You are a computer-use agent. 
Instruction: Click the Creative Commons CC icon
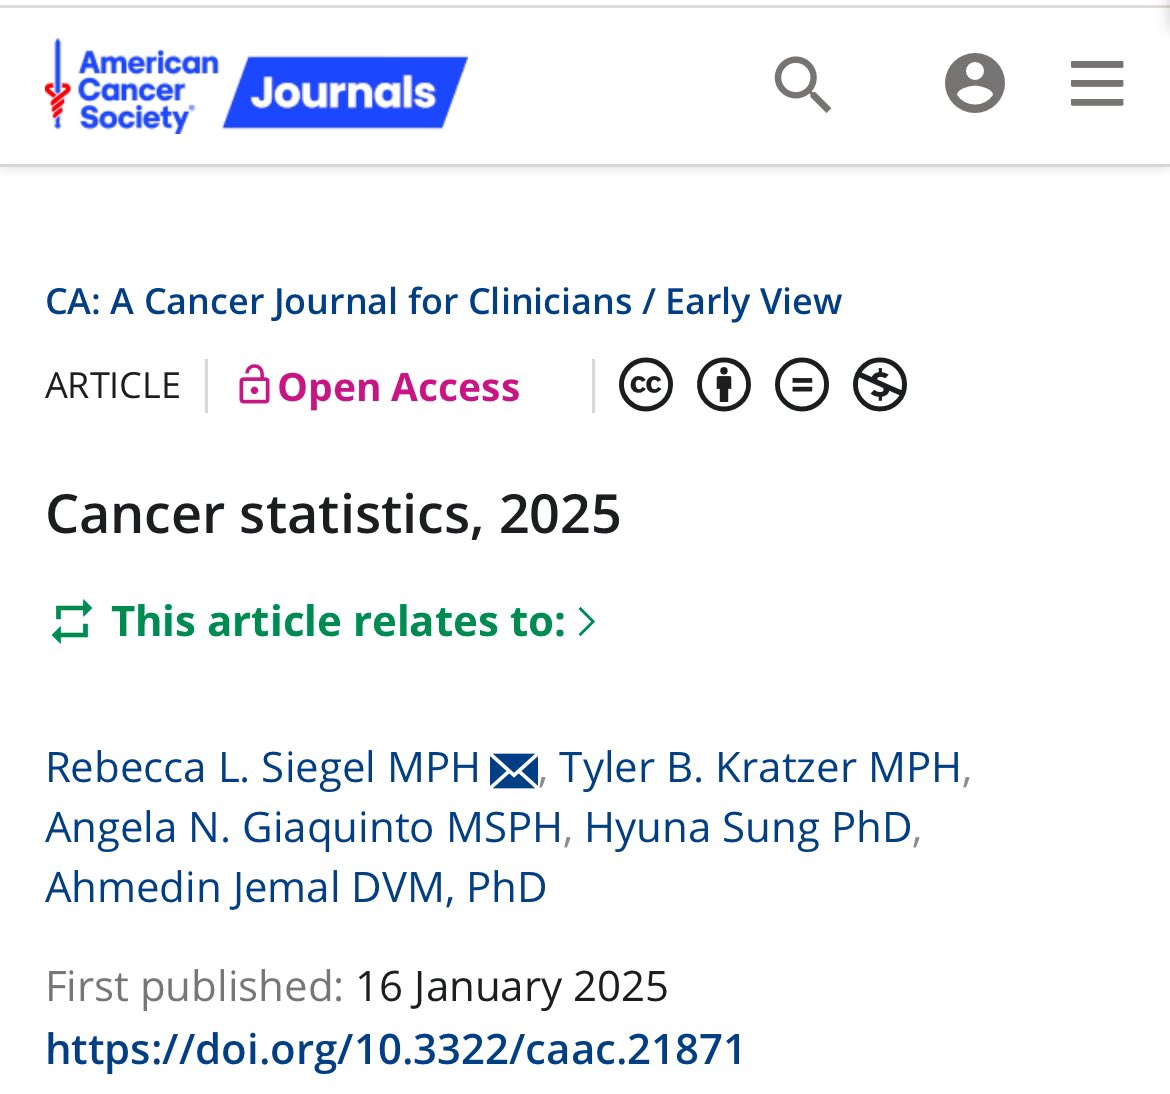pyautogui.click(x=645, y=385)
